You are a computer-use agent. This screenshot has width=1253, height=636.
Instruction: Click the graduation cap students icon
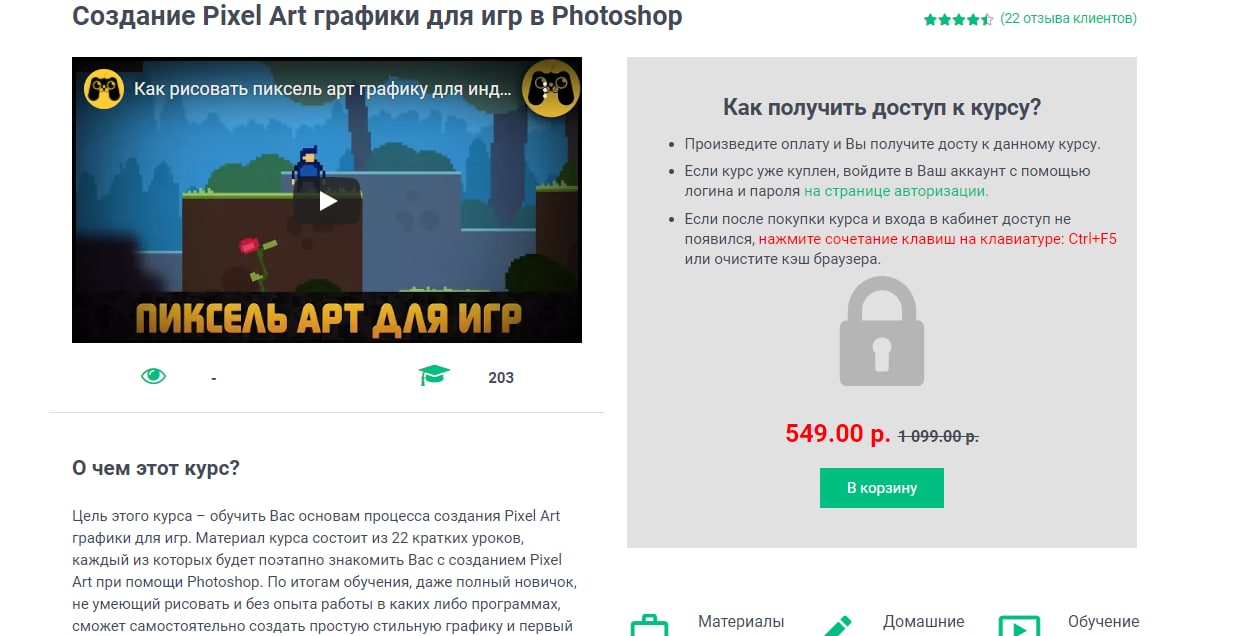[x=434, y=376]
